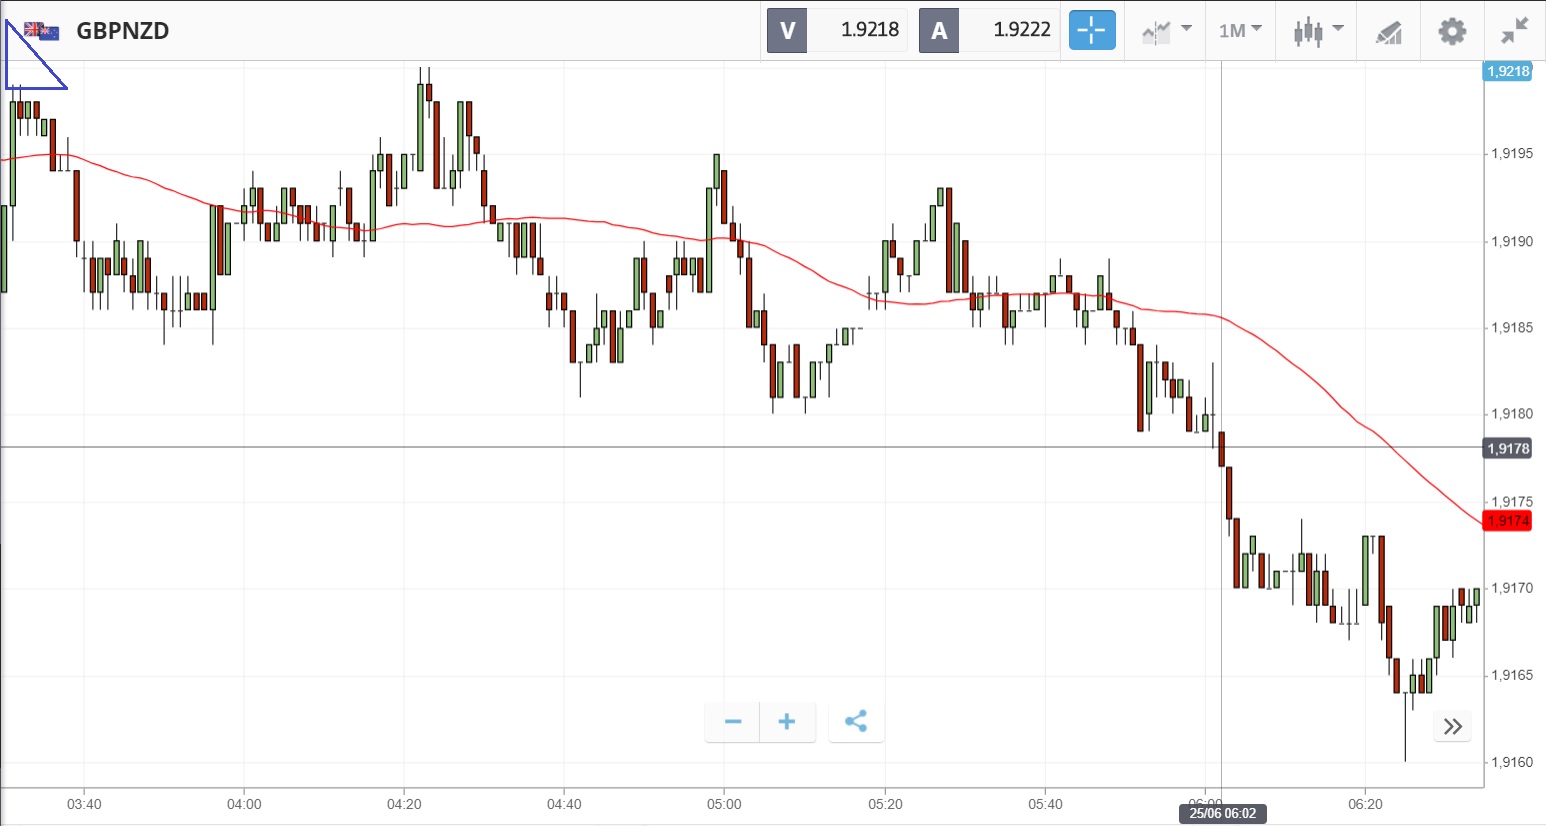Open chart settings gear

tap(1452, 30)
